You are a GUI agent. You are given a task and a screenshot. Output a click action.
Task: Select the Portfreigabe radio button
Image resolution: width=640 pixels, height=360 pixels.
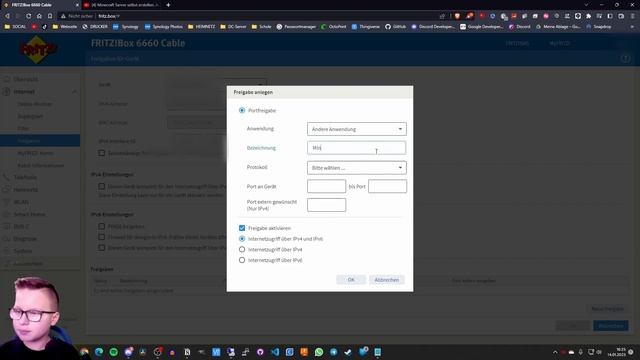coord(242,110)
